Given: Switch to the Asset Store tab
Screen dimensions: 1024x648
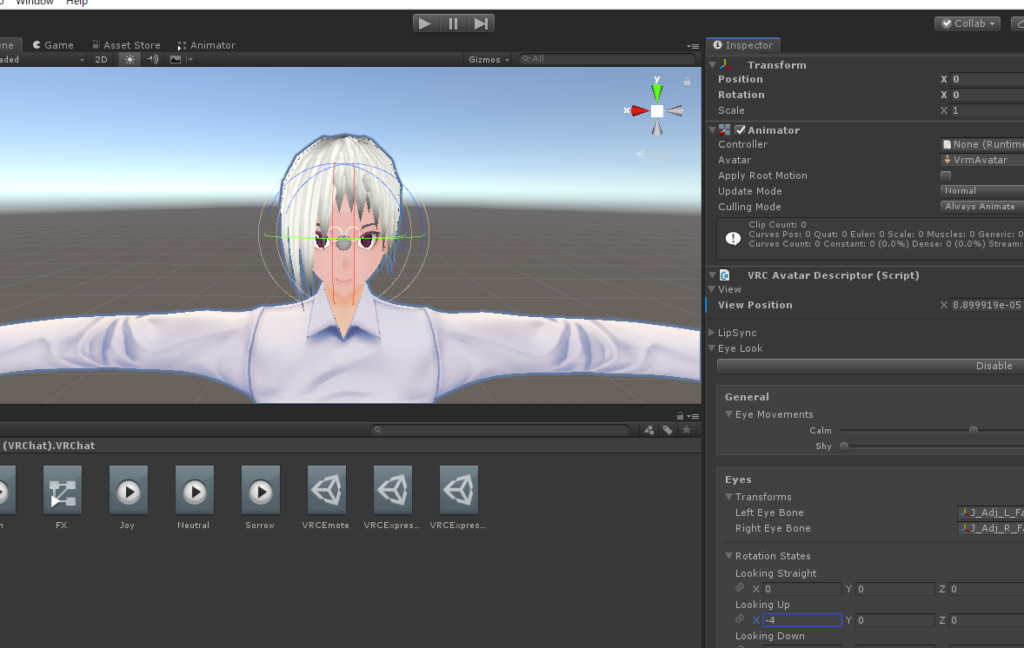Looking at the screenshot, I should (126, 45).
